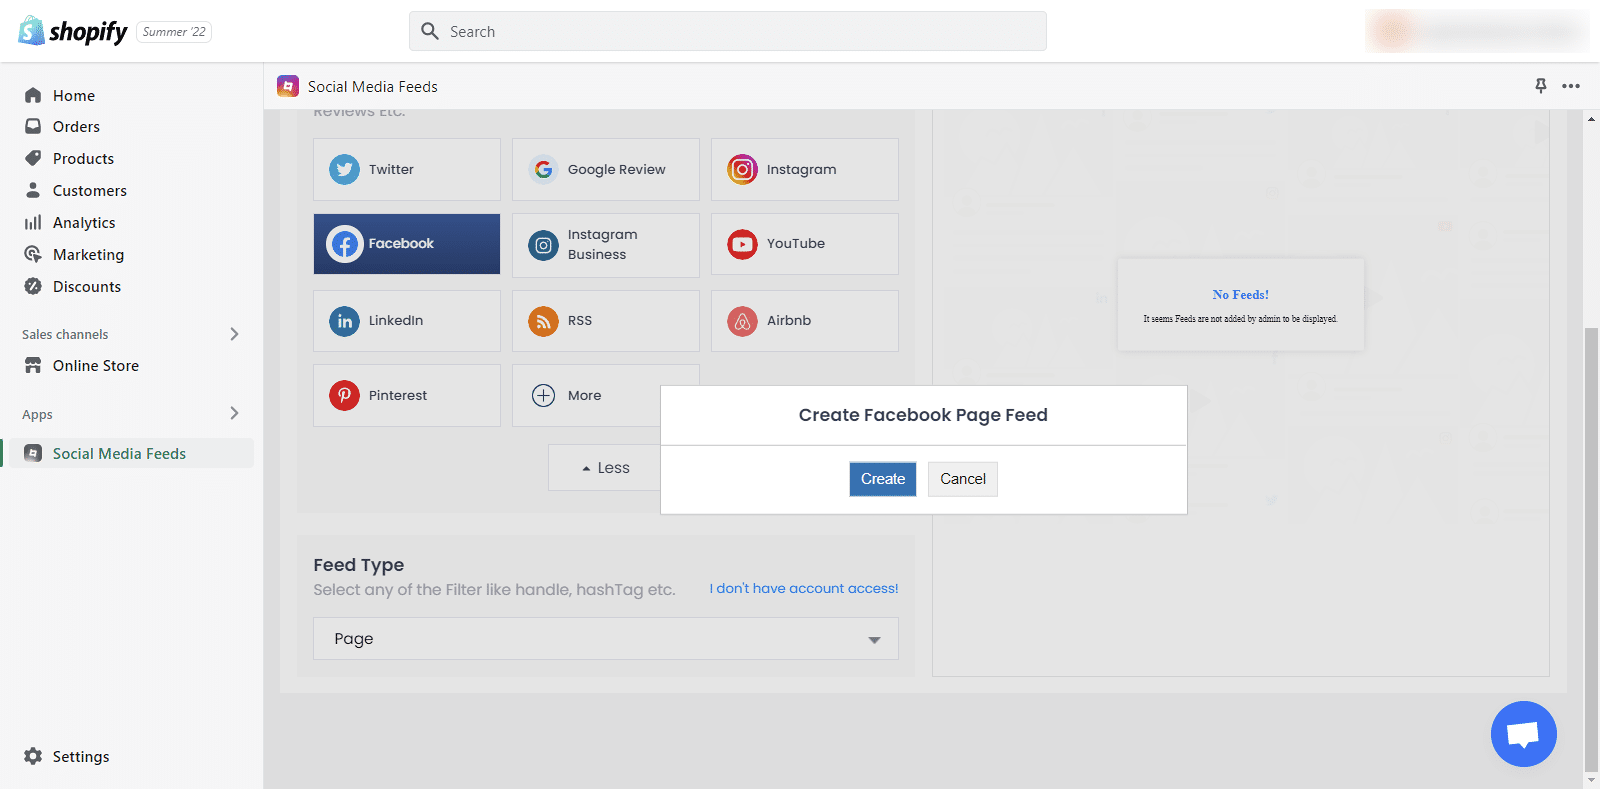Viewport: 1600px width, 789px height.
Task: Click the top search field
Action: (x=728, y=31)
